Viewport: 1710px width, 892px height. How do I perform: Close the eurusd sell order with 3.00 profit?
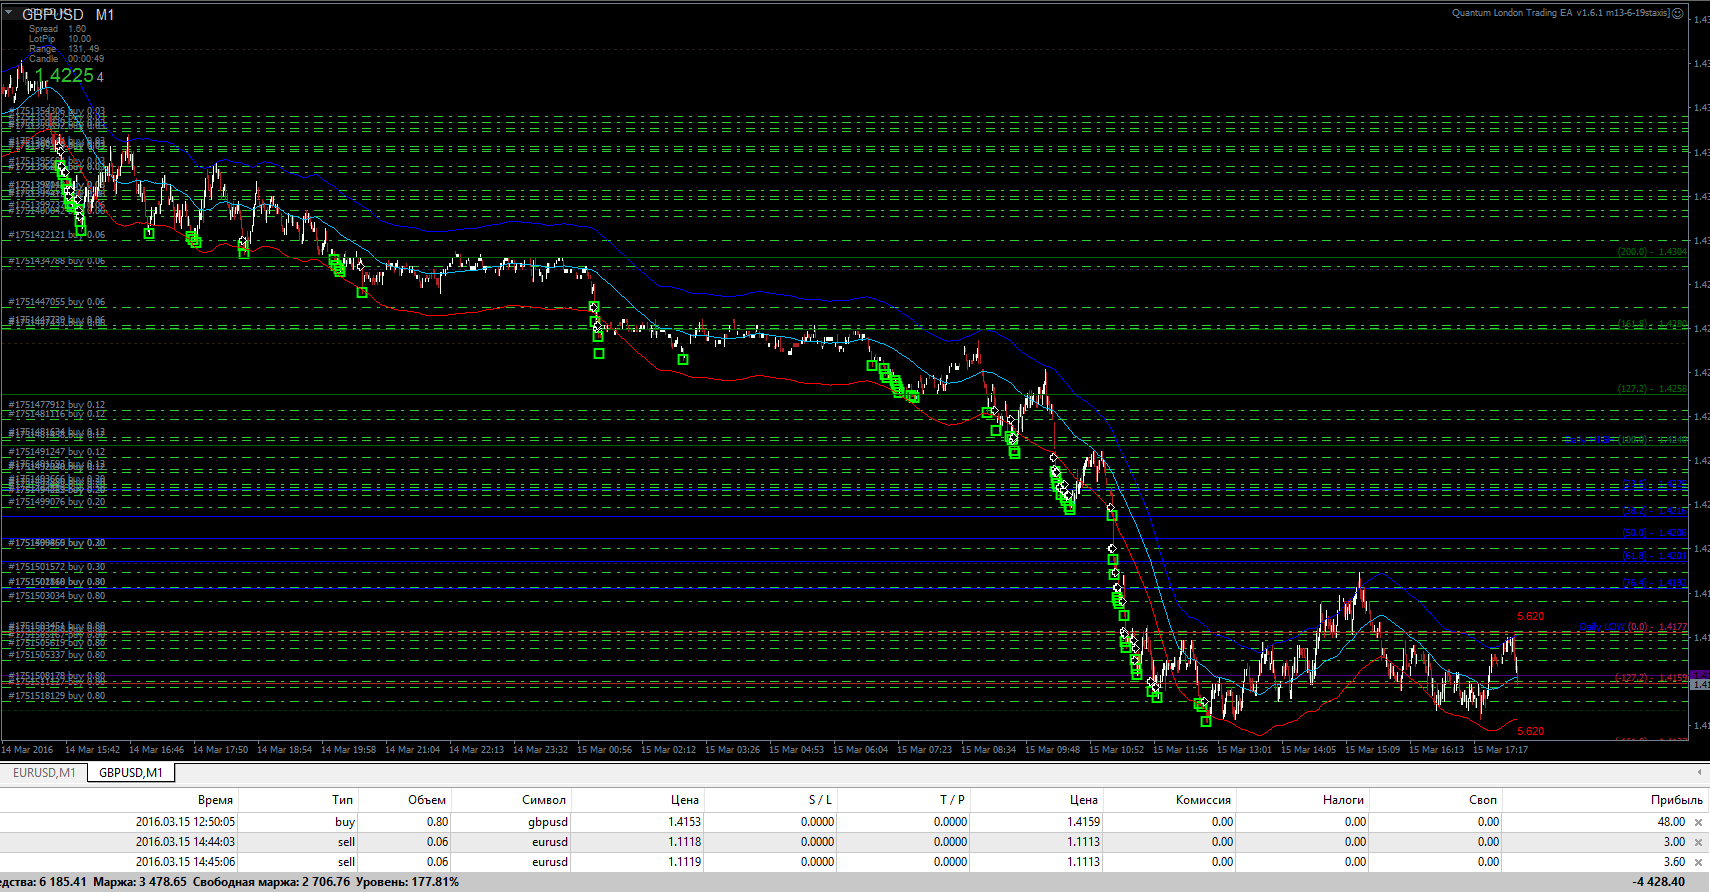tap(1698, 843)
